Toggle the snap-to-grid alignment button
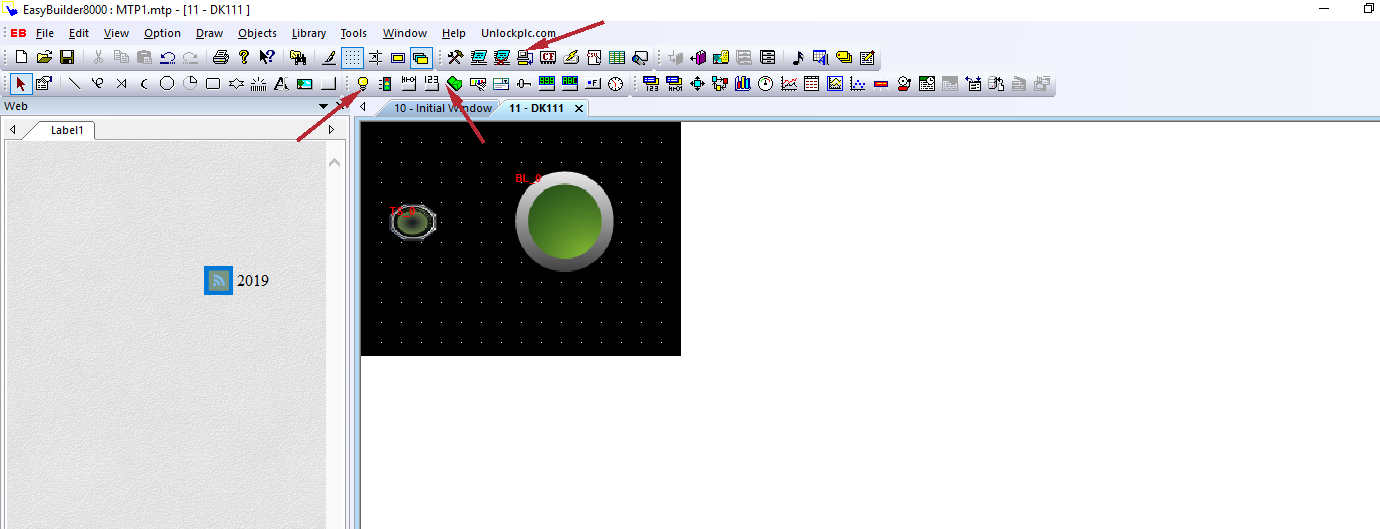Viewport: 1380px width, 529px height. tap(375, 57)
